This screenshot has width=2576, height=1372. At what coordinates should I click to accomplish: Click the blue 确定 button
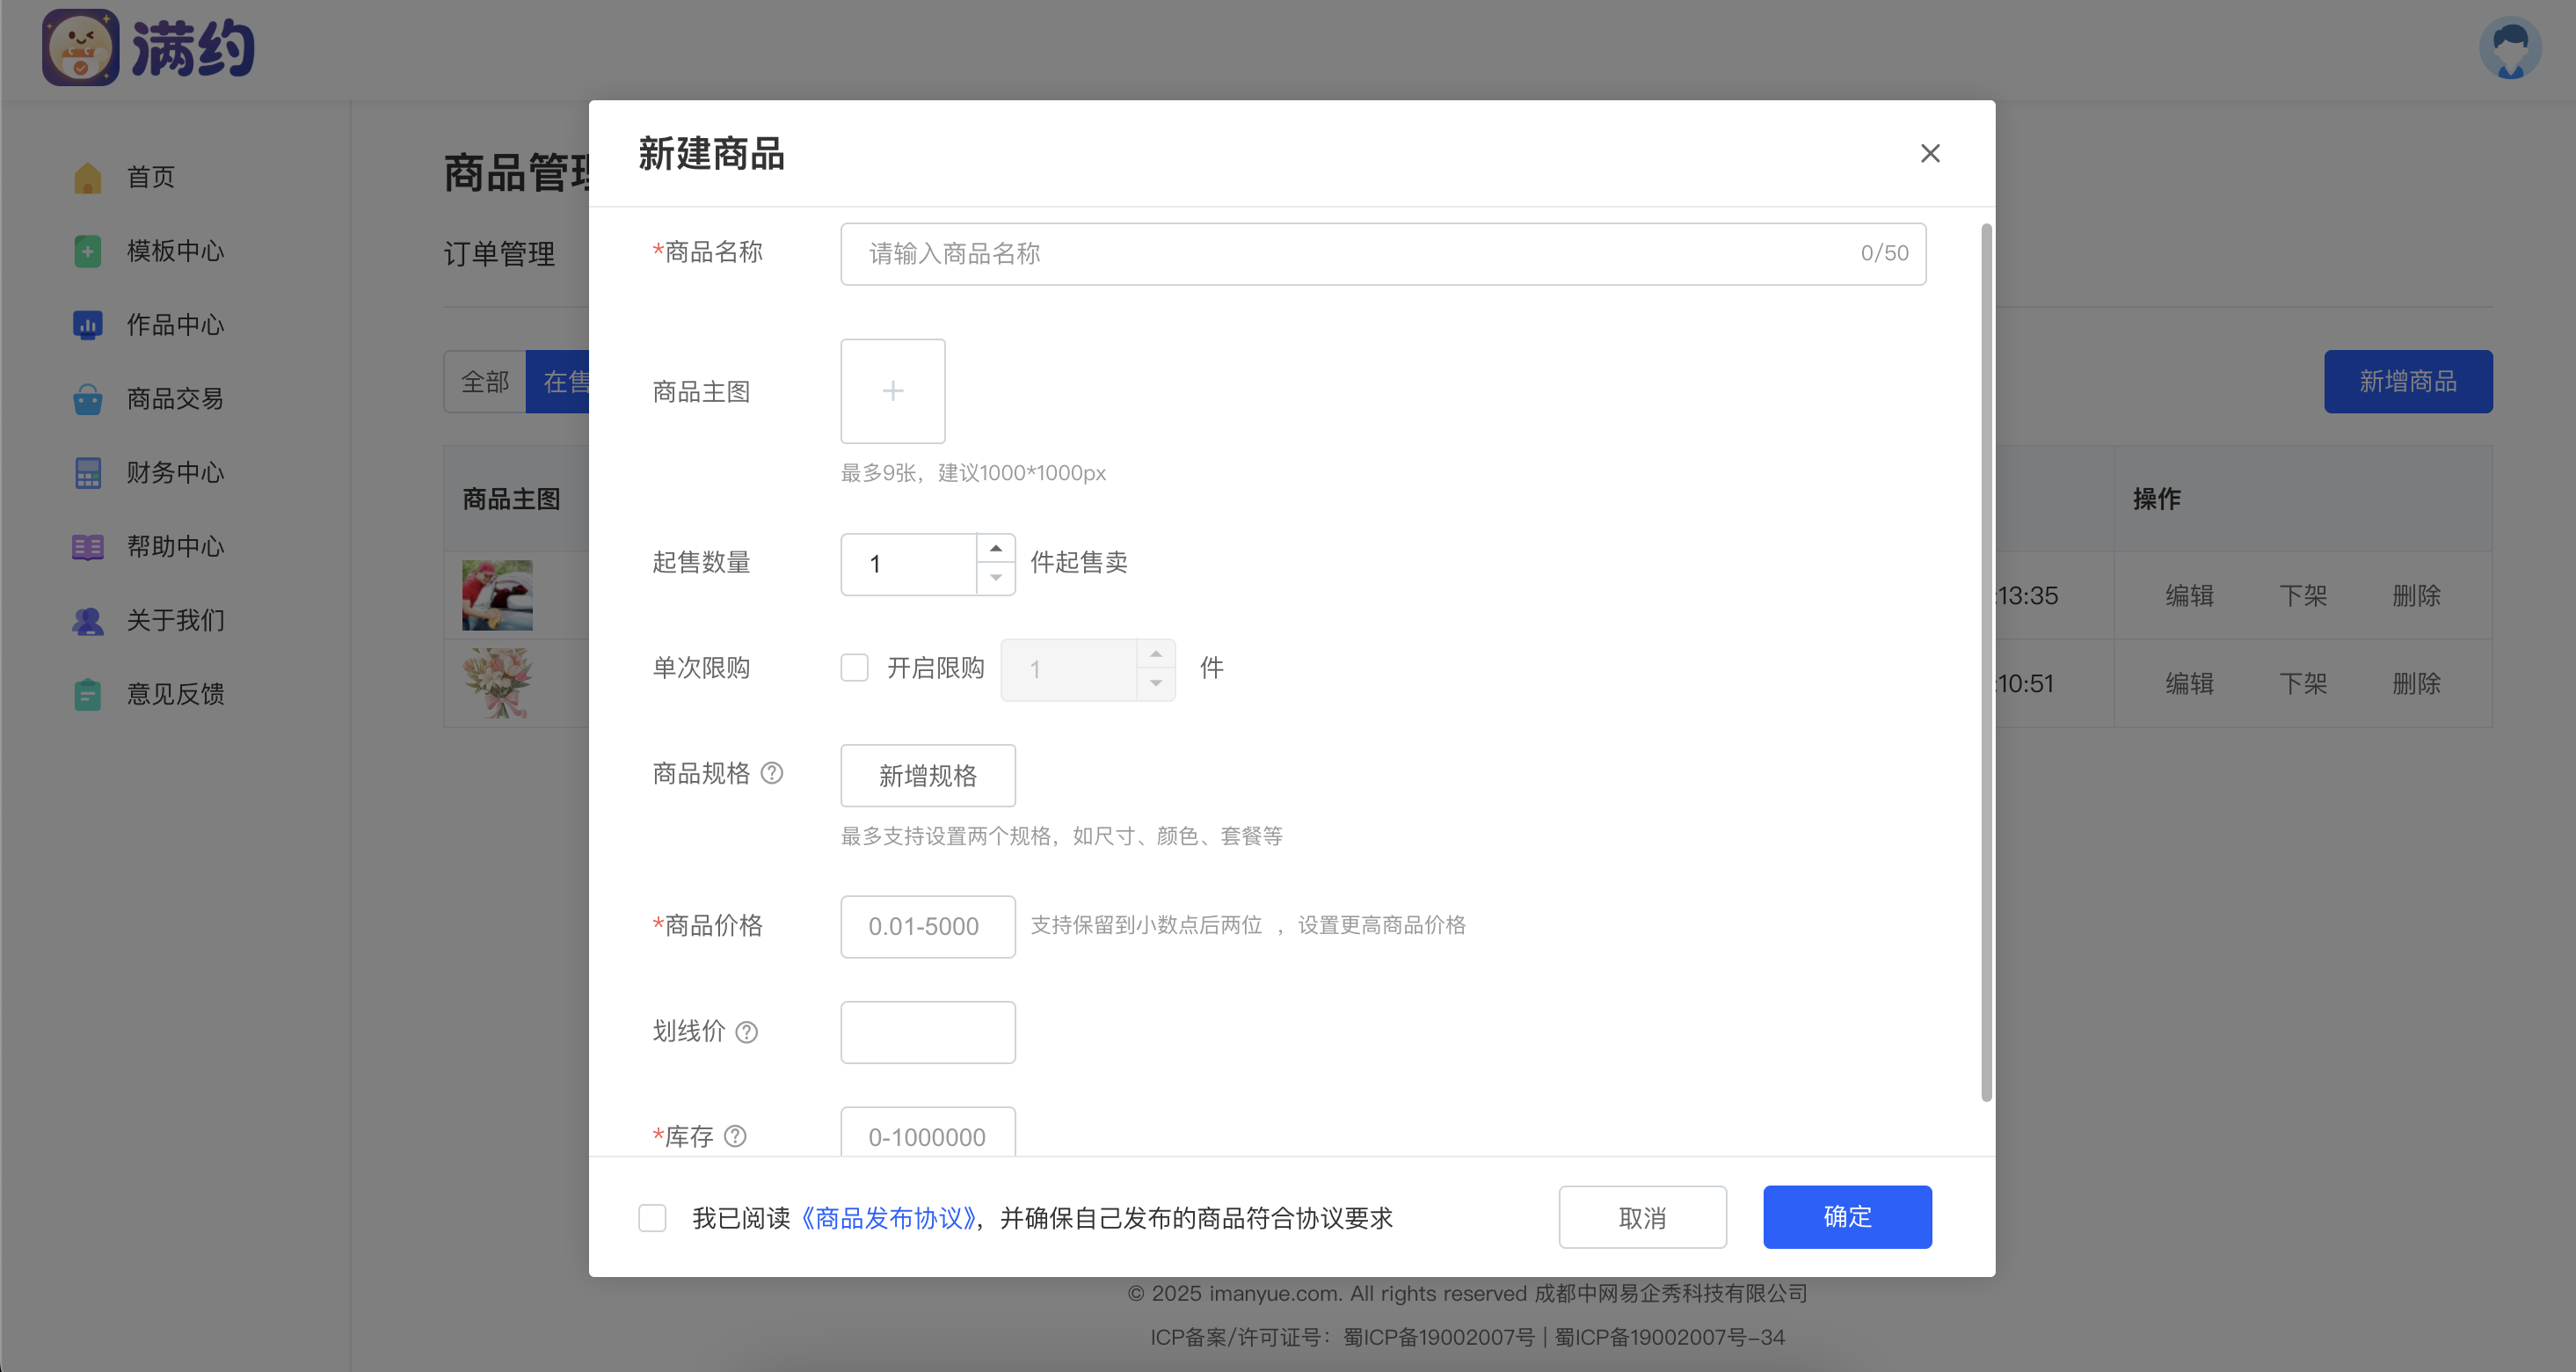click(1846, 1217)
